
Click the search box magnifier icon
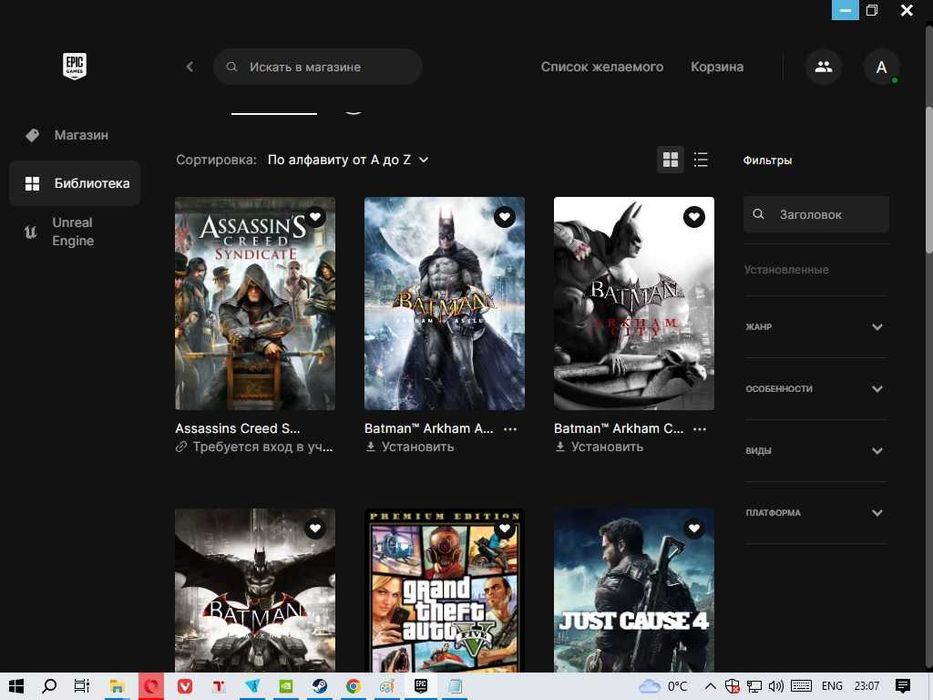pyautogui.click(x=231, y=67)
